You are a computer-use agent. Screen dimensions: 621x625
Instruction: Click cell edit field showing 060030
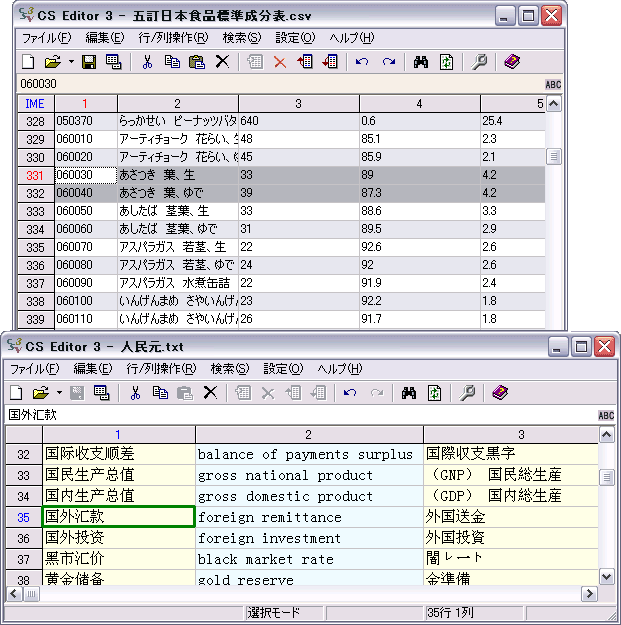[281, 84]
